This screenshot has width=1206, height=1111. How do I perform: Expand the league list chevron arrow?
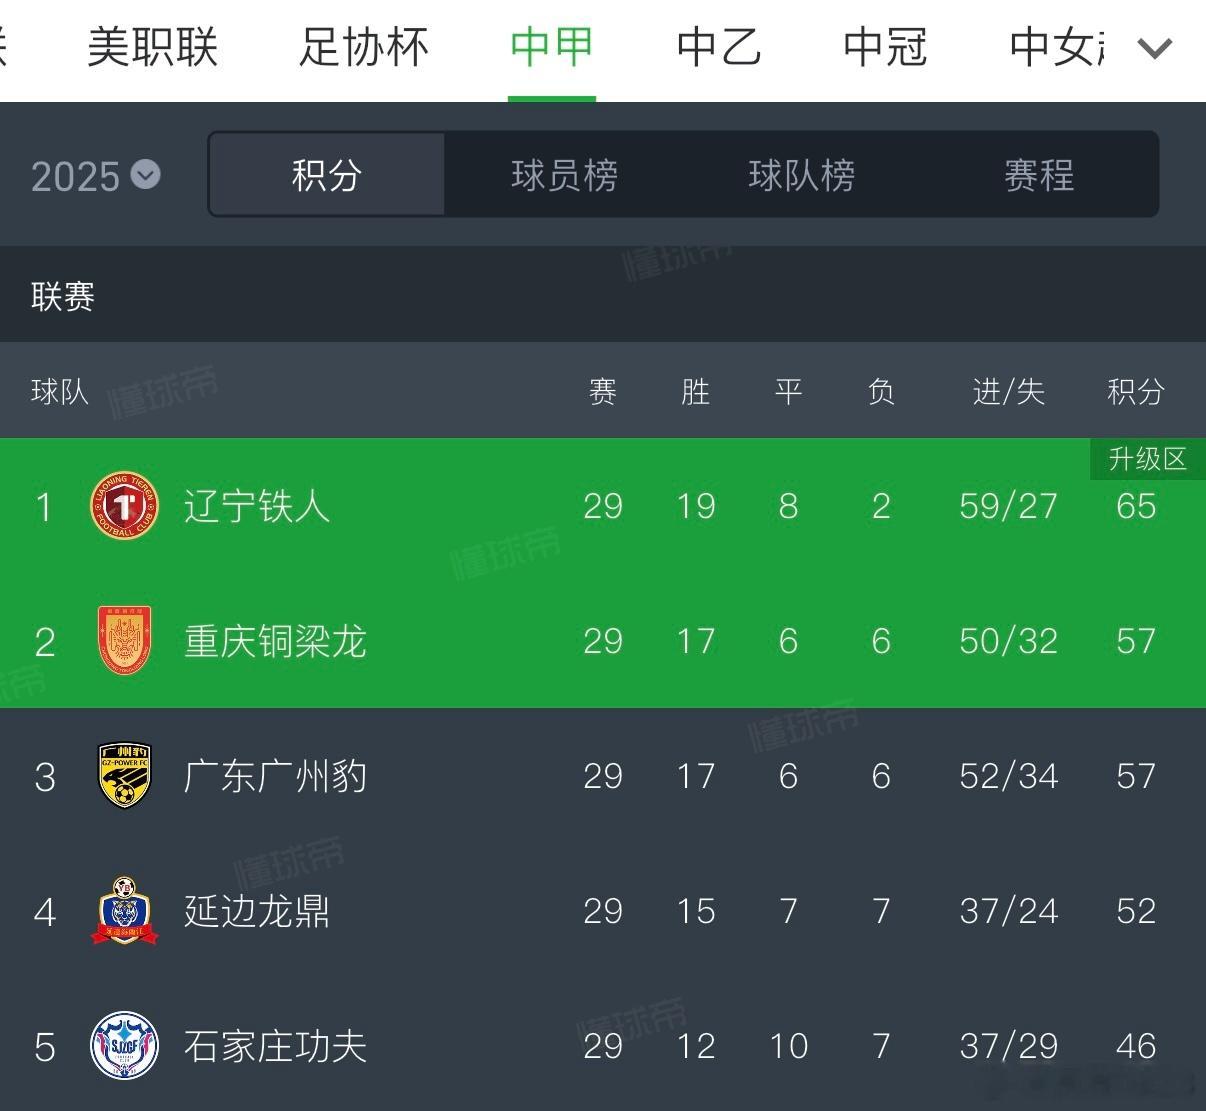1155,47
